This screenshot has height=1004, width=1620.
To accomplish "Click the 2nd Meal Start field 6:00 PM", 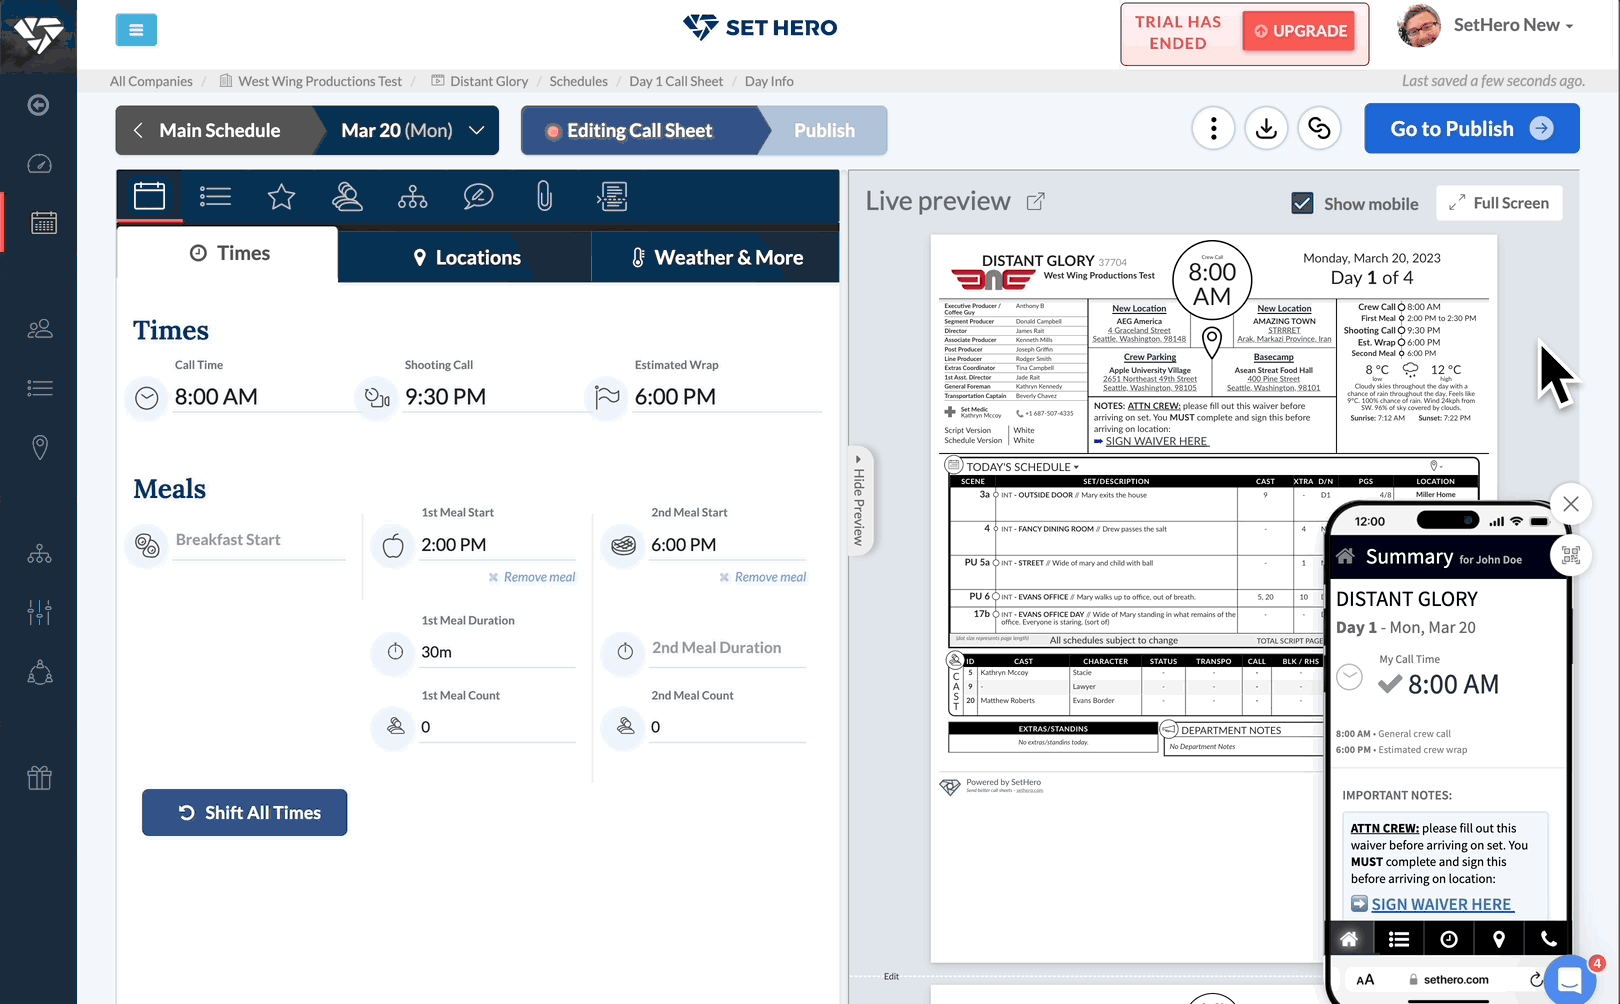I will 728,545.
